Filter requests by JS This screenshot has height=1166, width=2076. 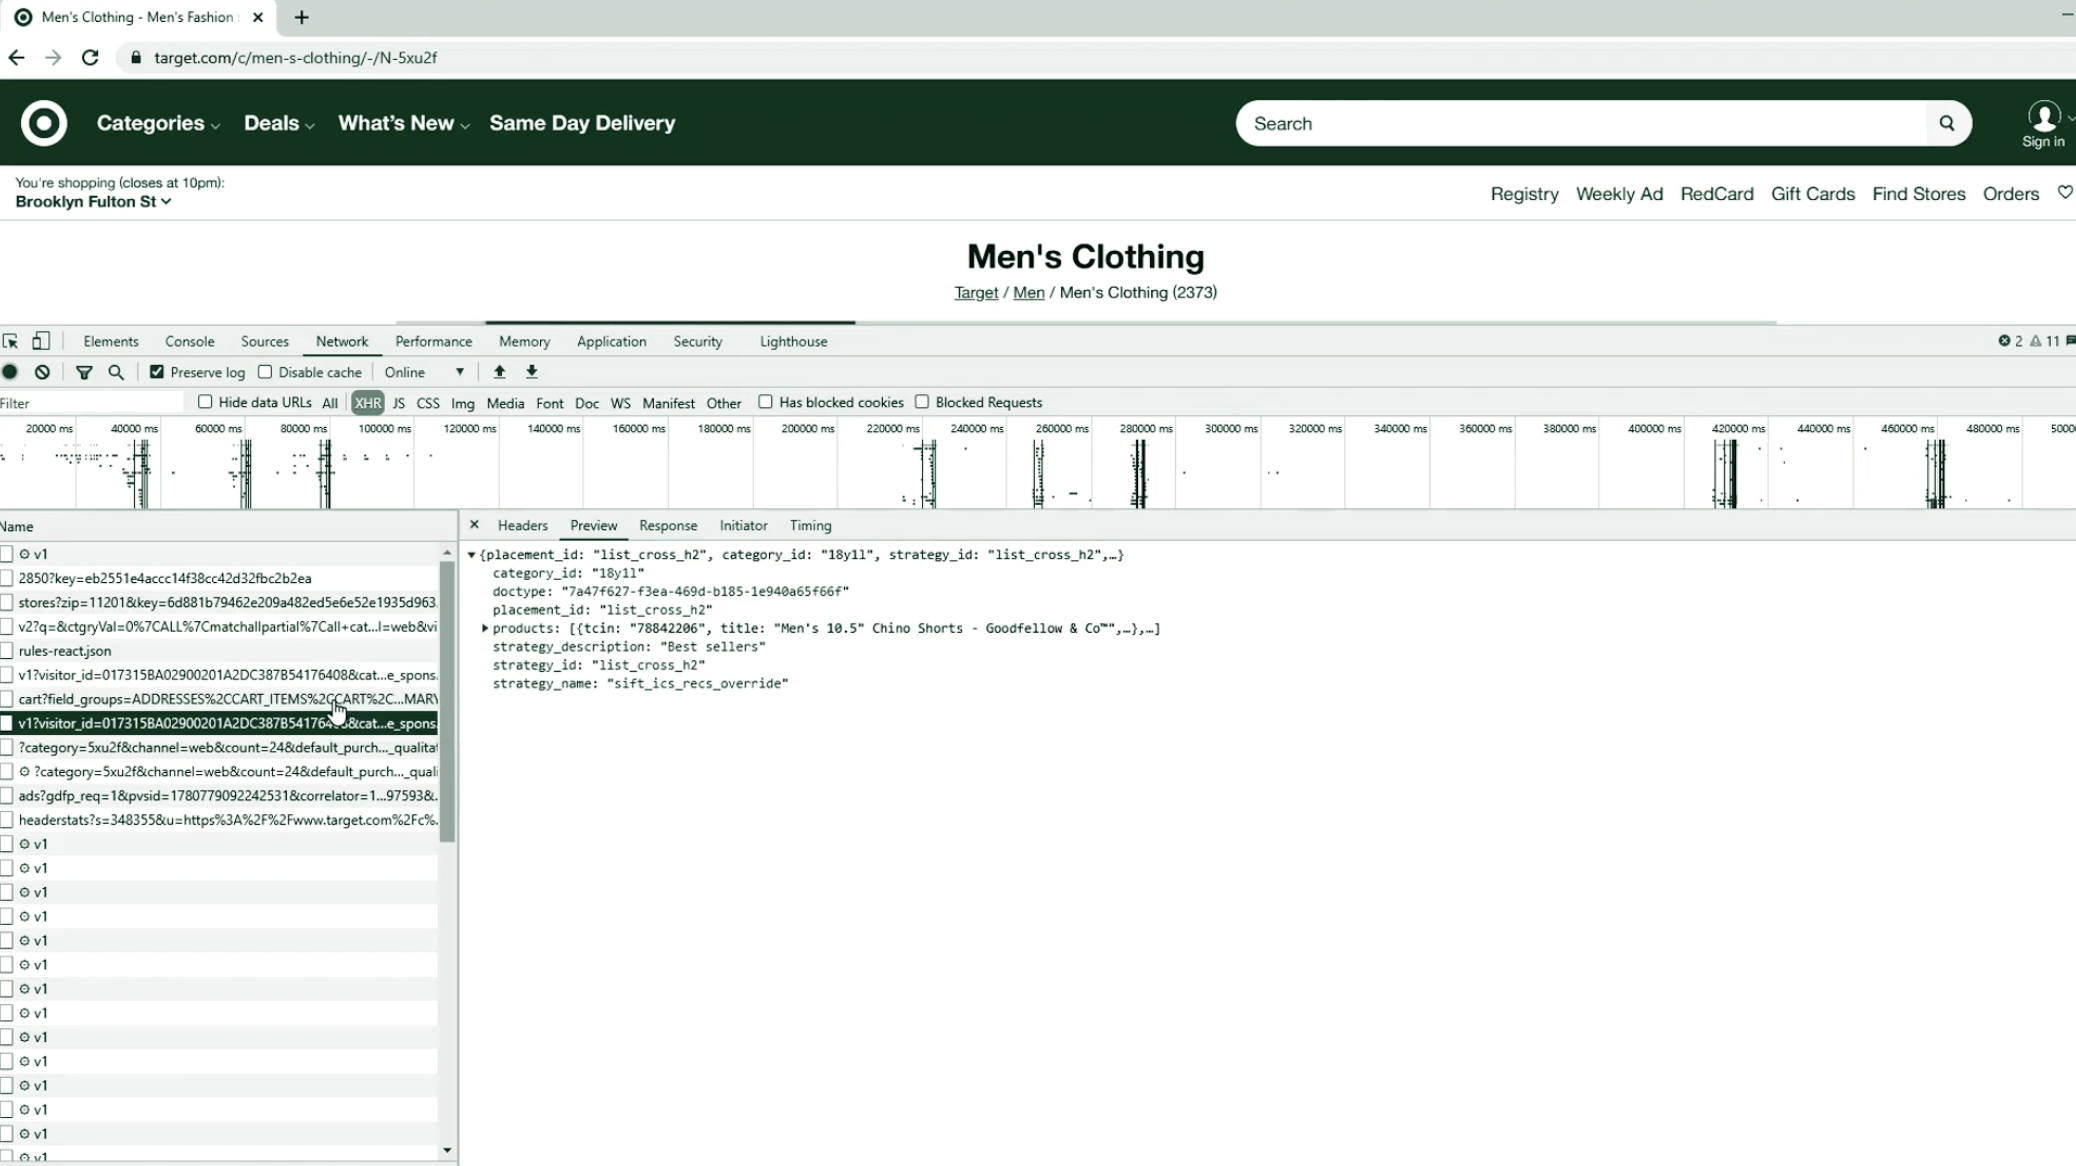398,403
